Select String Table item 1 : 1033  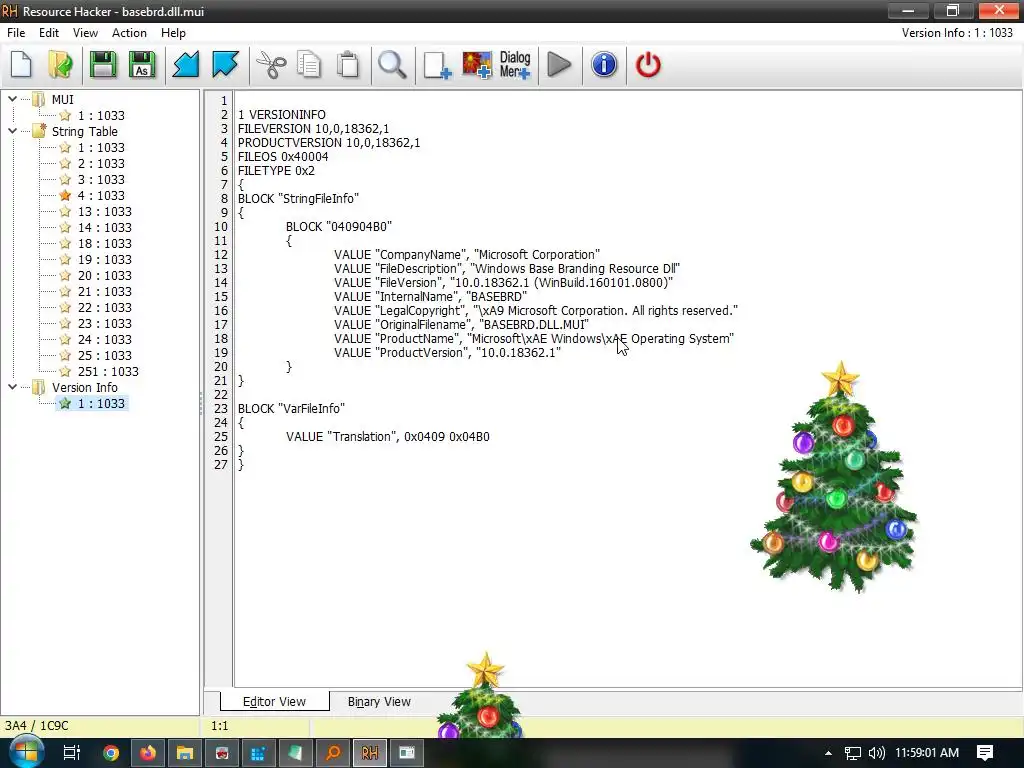click(101, 148)
